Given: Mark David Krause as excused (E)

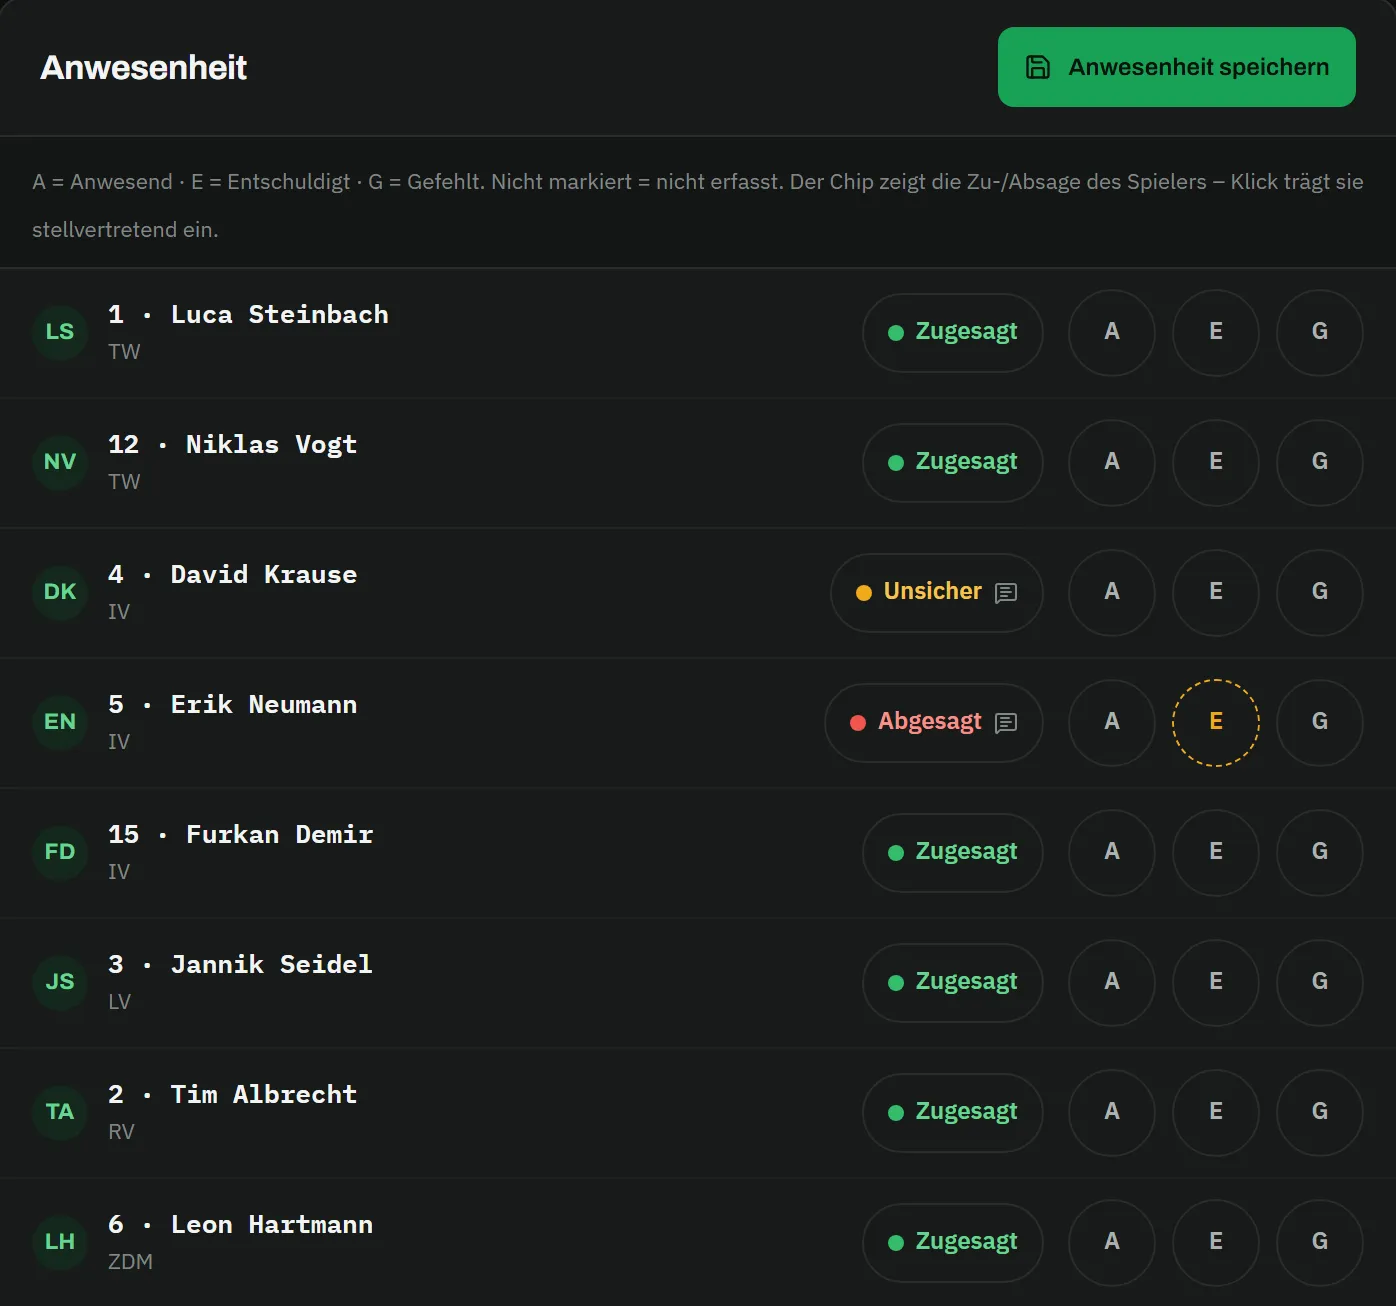Looking at the screenshot, I should pyautogui.click(x=1216, y=593).
